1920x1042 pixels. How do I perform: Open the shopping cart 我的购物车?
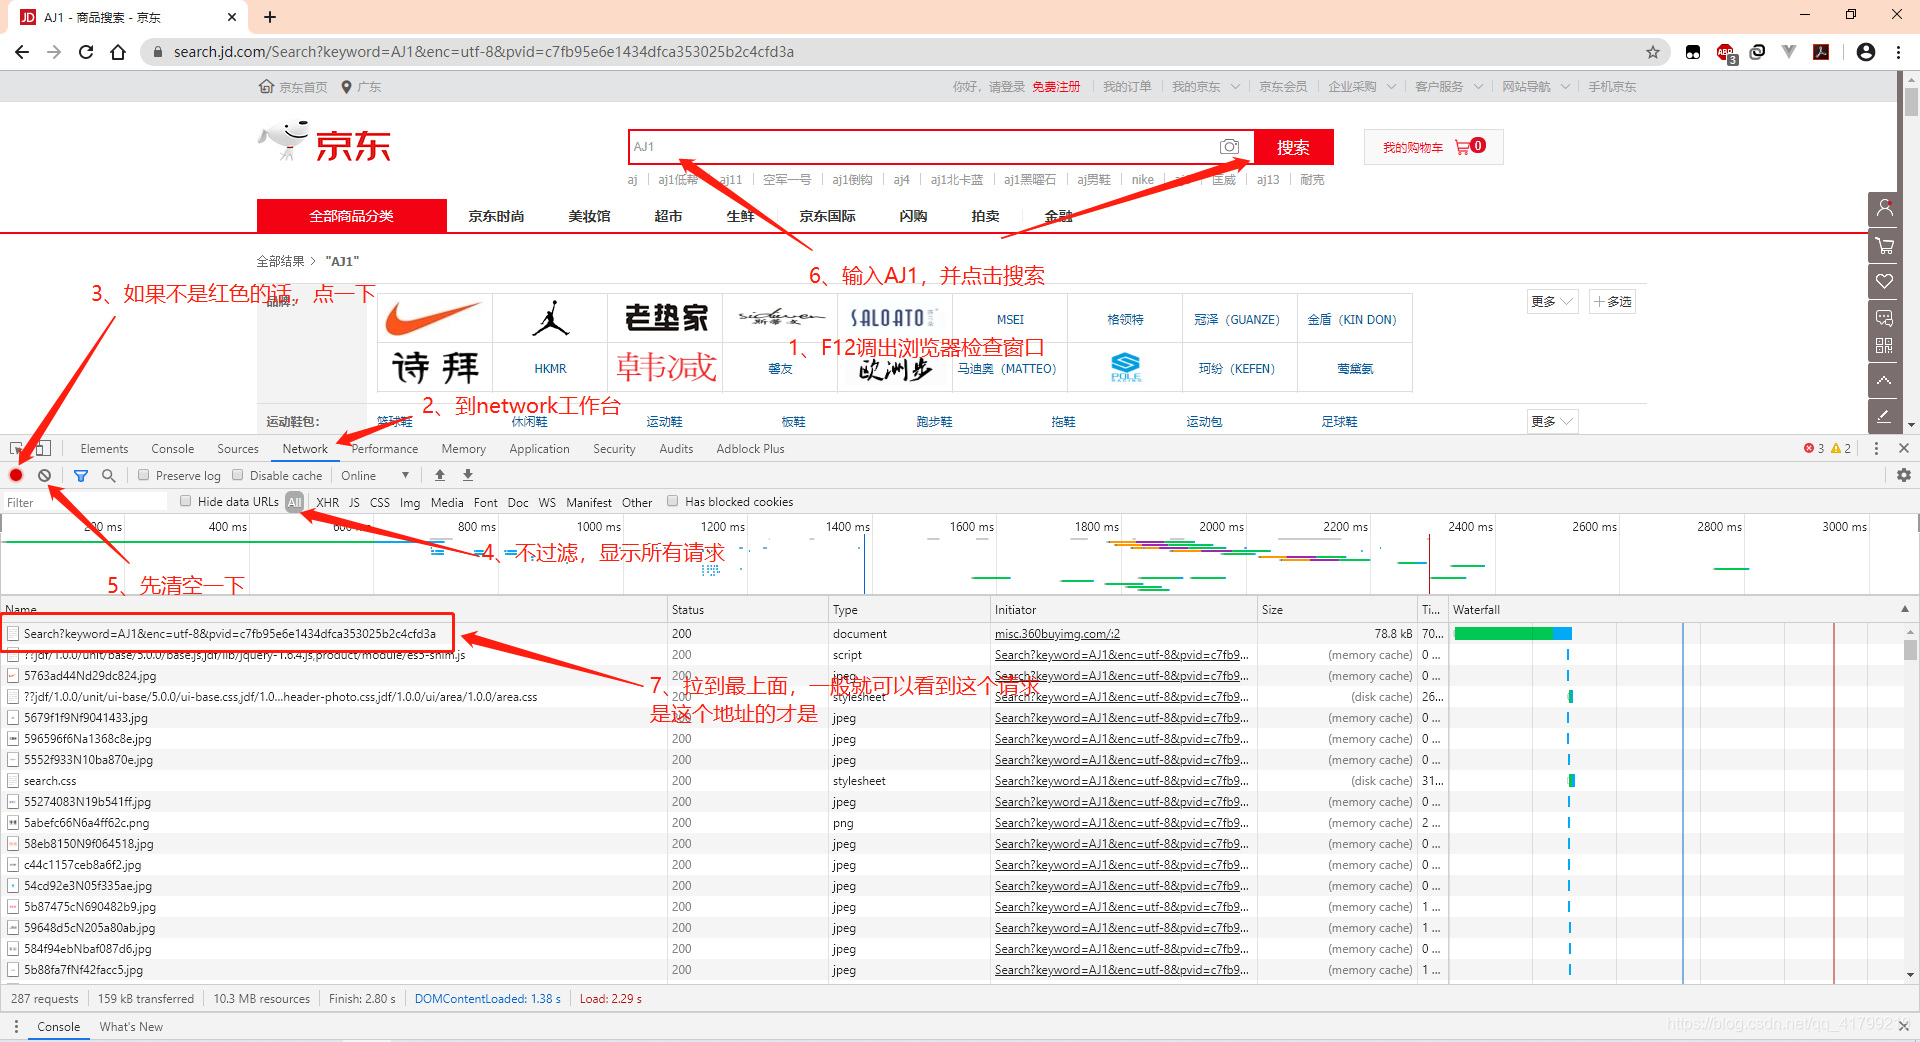(x=1433, y=147)
